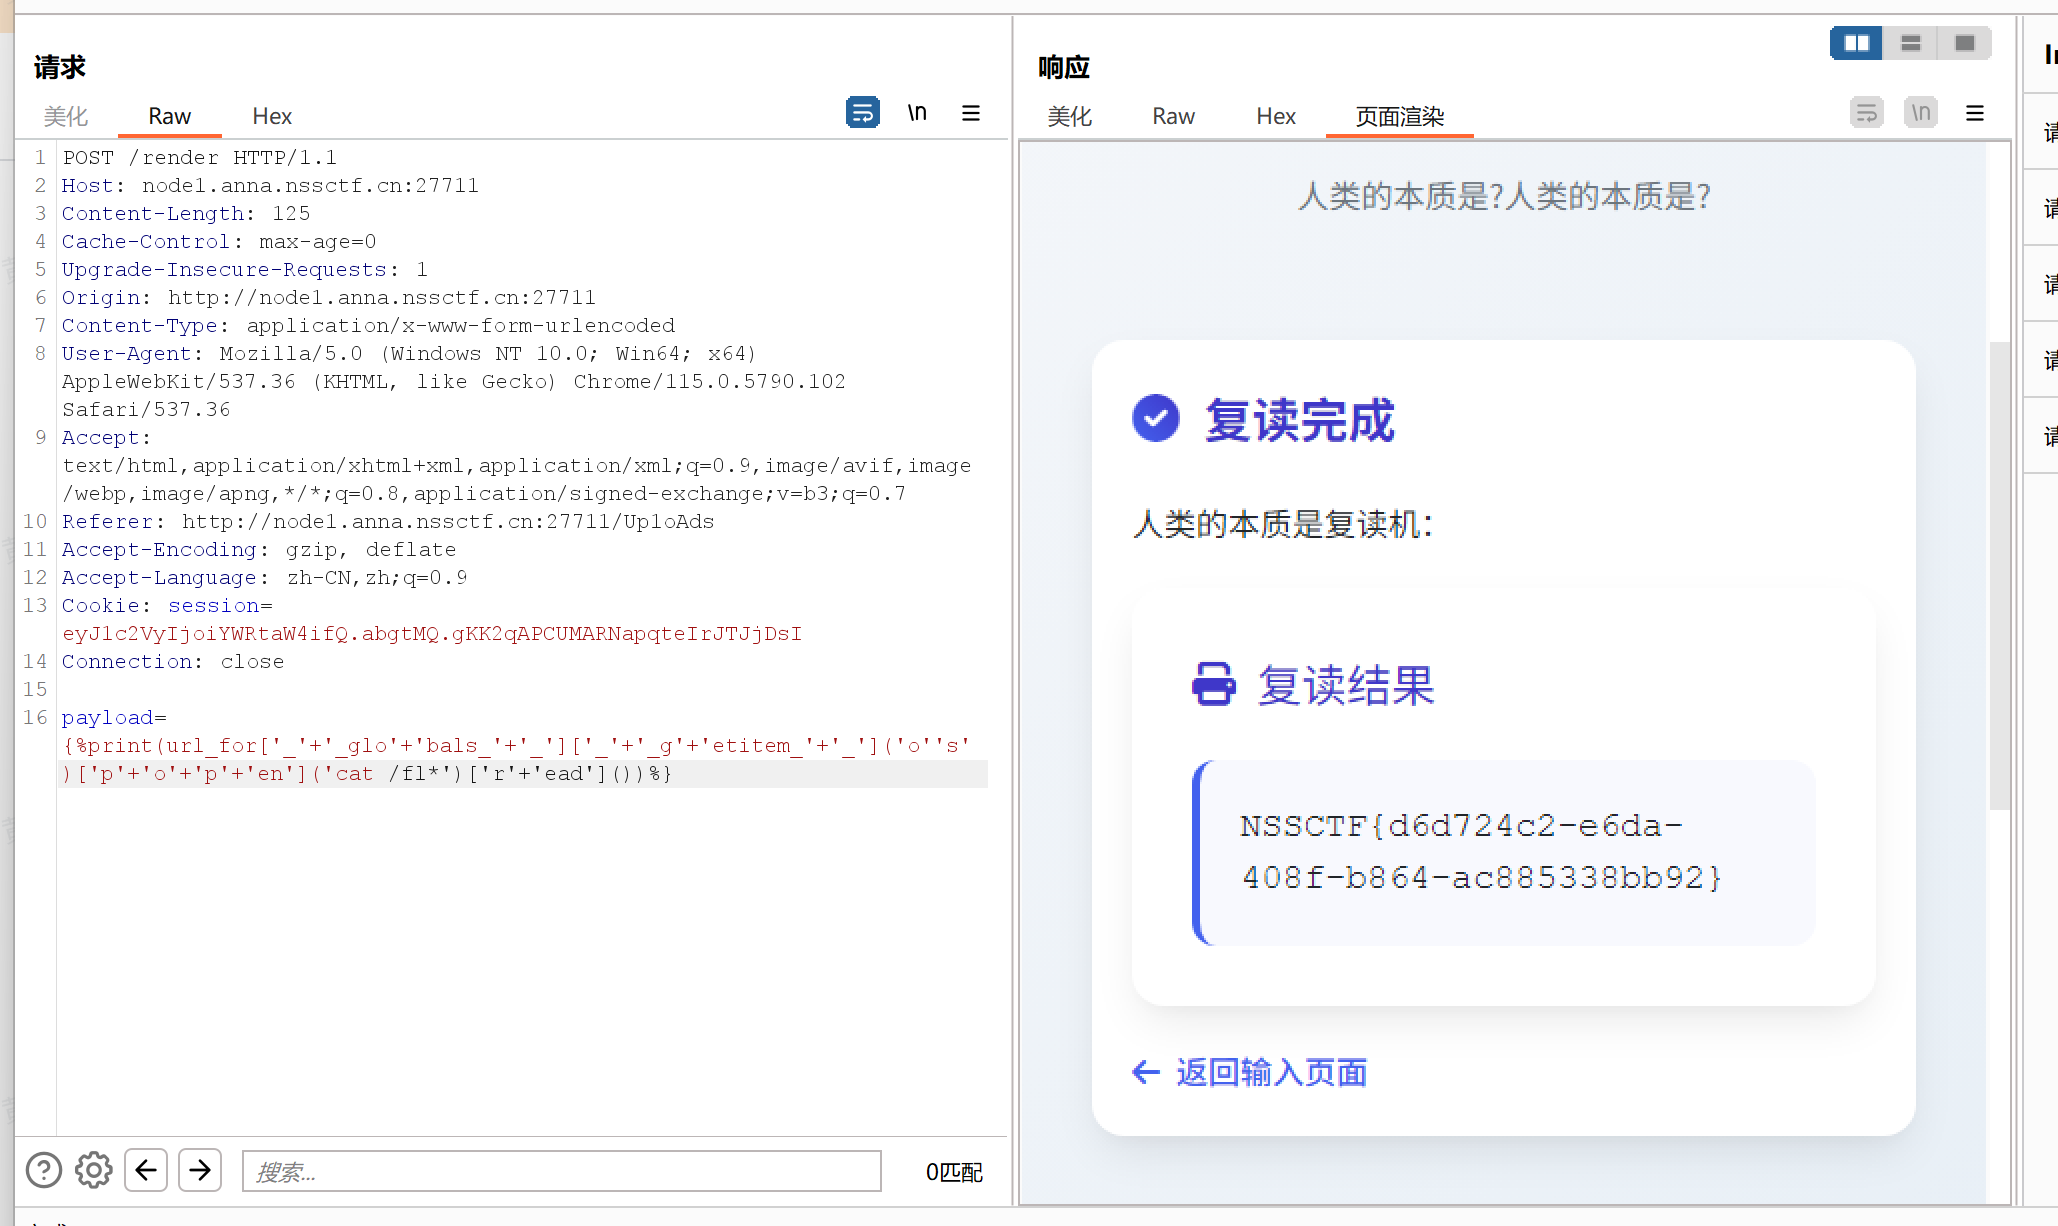Toggle word wrap icon in response panel
Viewport: 2058px width, 1226px height.
(x=1866, y=113)
